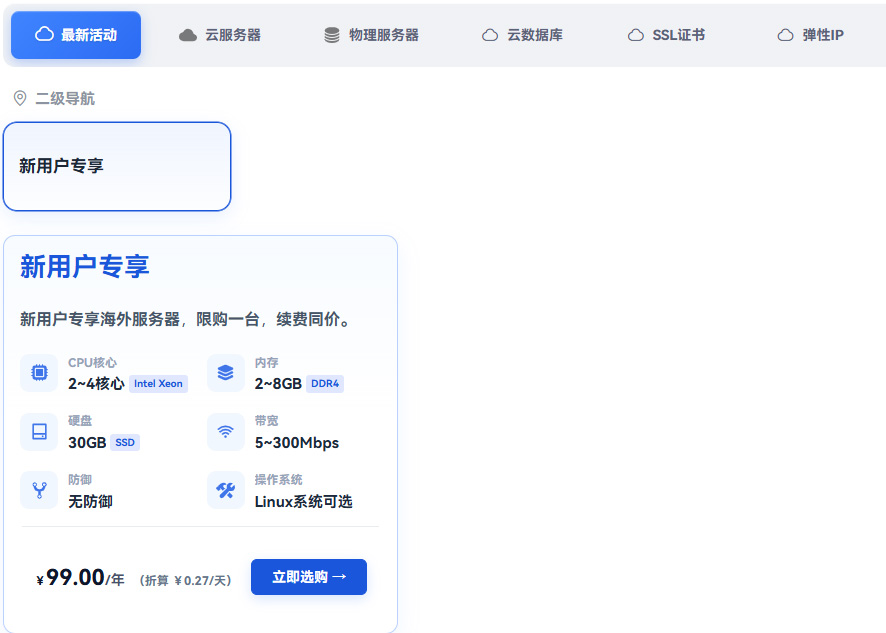Click the database stack icon beside 物理服务器
Viewport: 886px width, 633px height.
(332, 35)
